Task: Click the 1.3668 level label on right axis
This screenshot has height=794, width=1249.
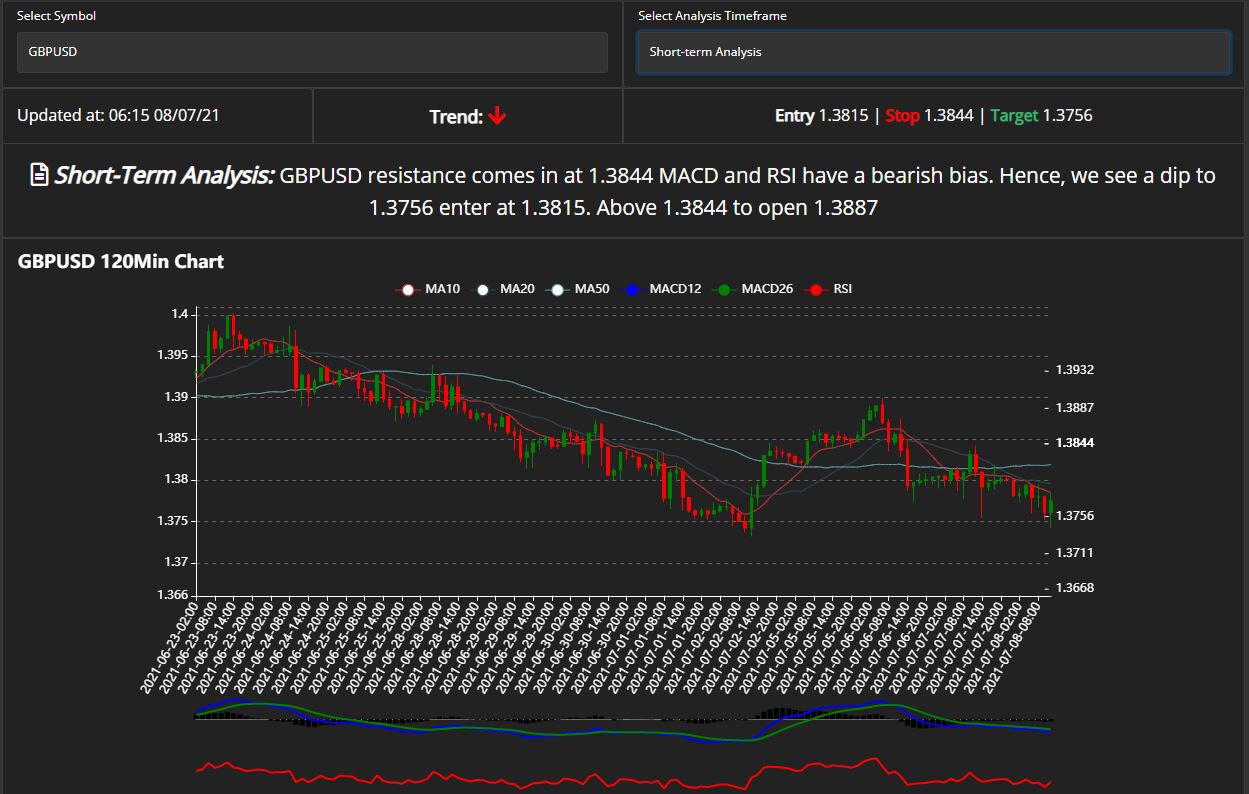Action: (1076, 588)
